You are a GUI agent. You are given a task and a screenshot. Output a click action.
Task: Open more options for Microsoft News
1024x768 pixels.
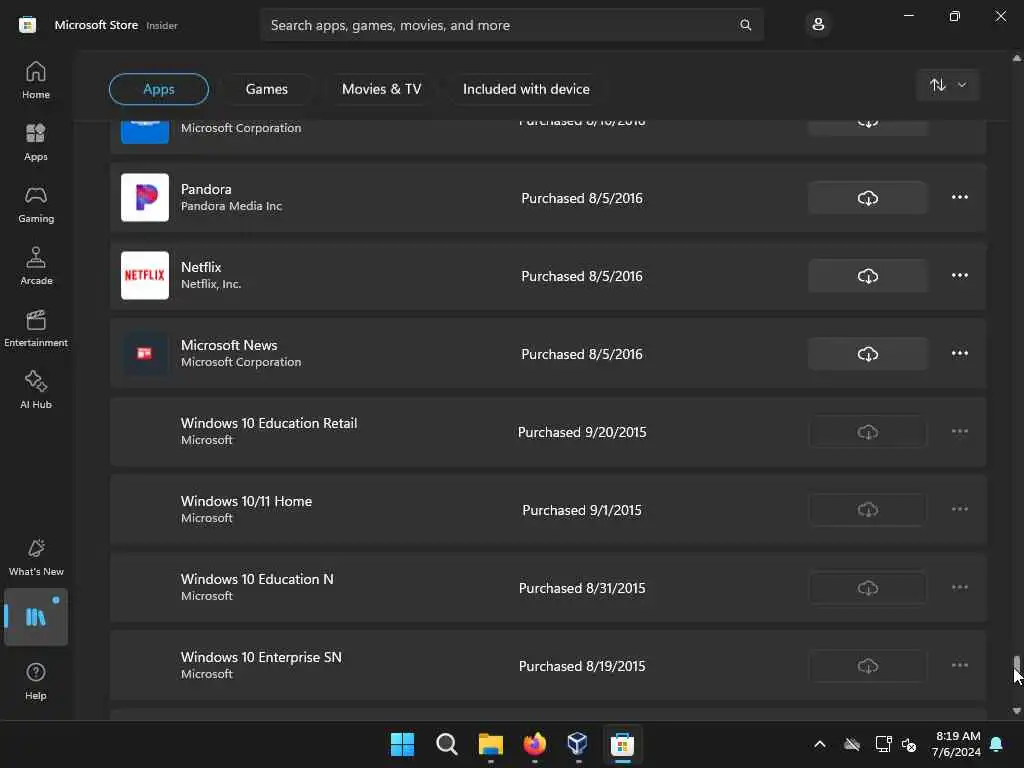tap(959, 353)
